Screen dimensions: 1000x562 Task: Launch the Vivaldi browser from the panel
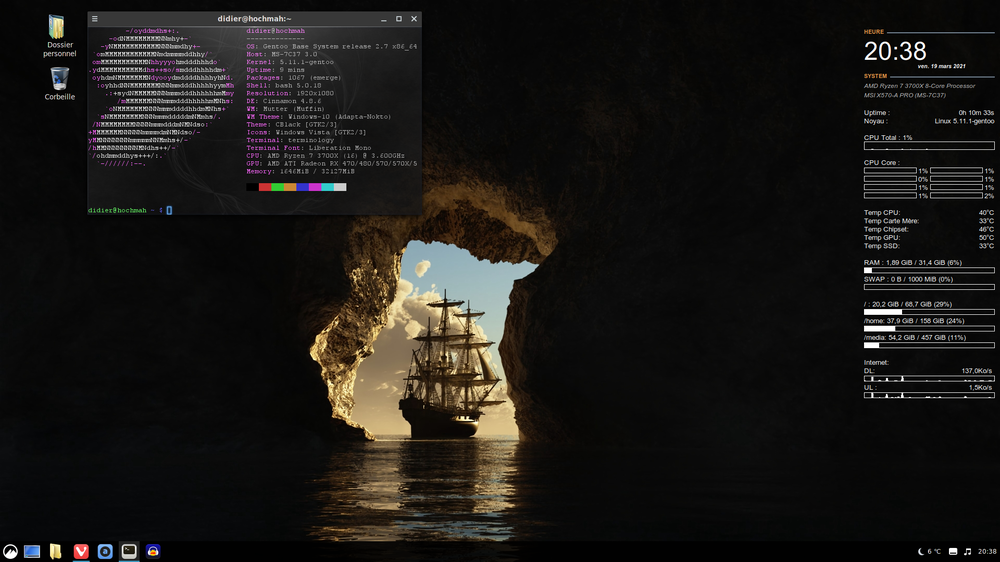point(81,551)
